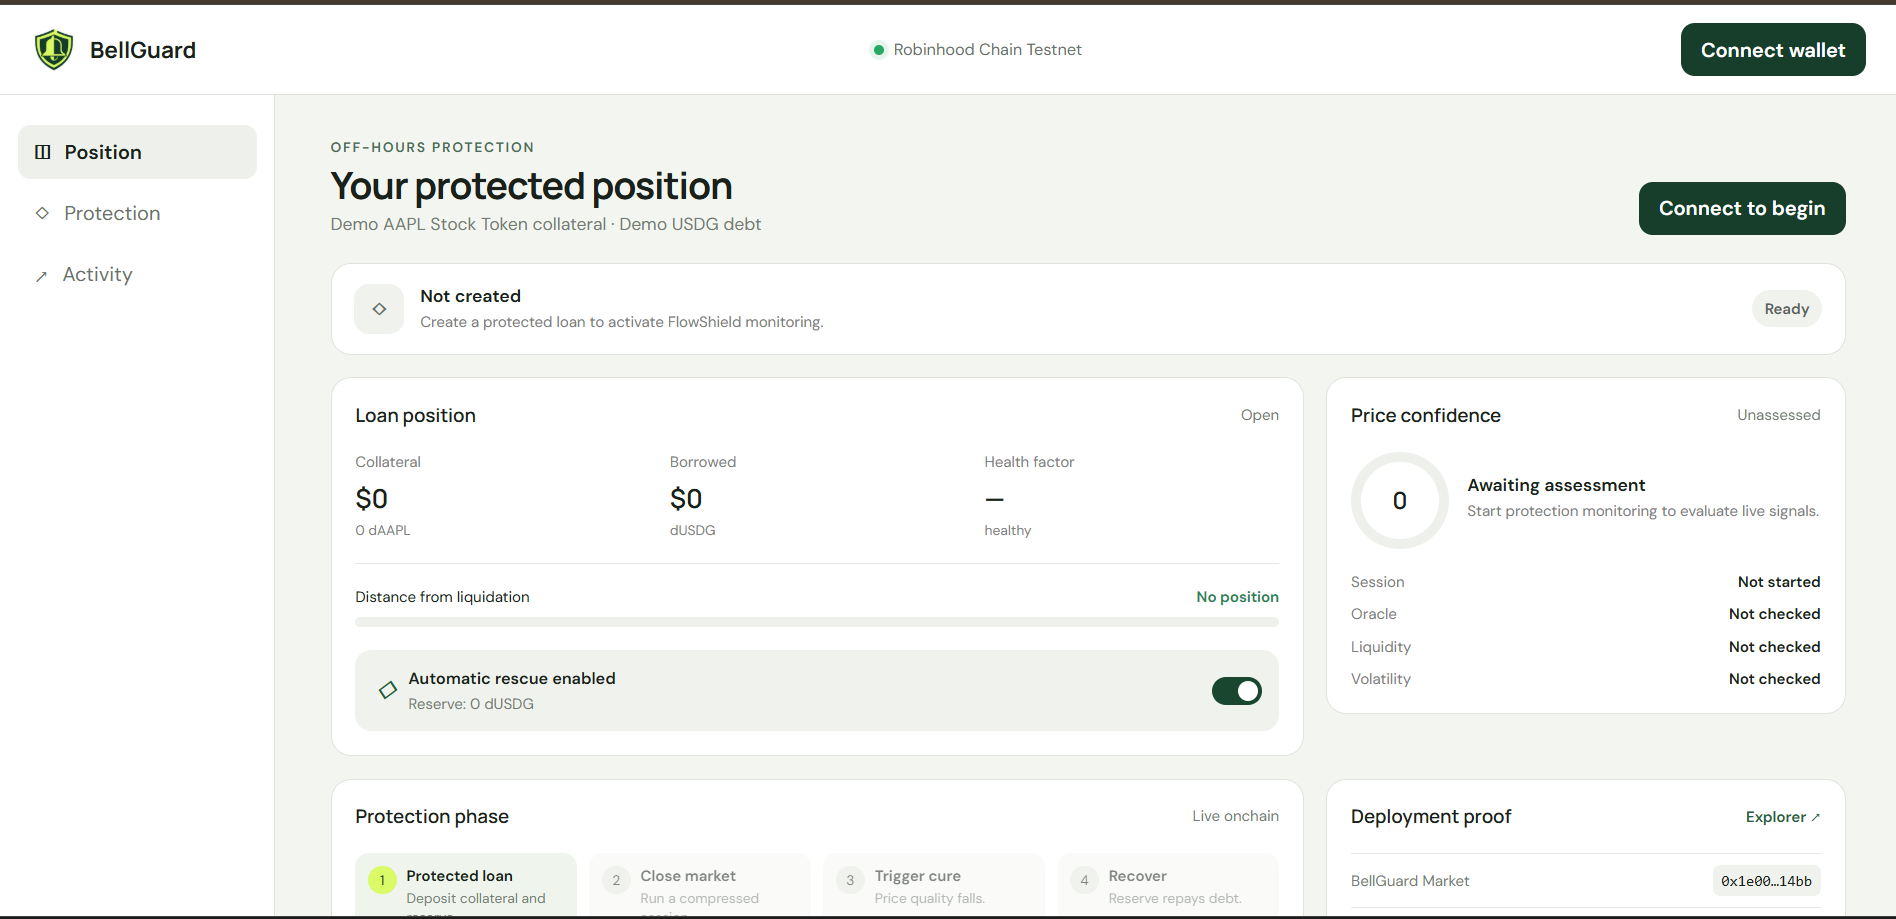Viewport: 1896px width, 919px height.
Task: Click the Robinhood Chain Testnet label
Action: 987,50
